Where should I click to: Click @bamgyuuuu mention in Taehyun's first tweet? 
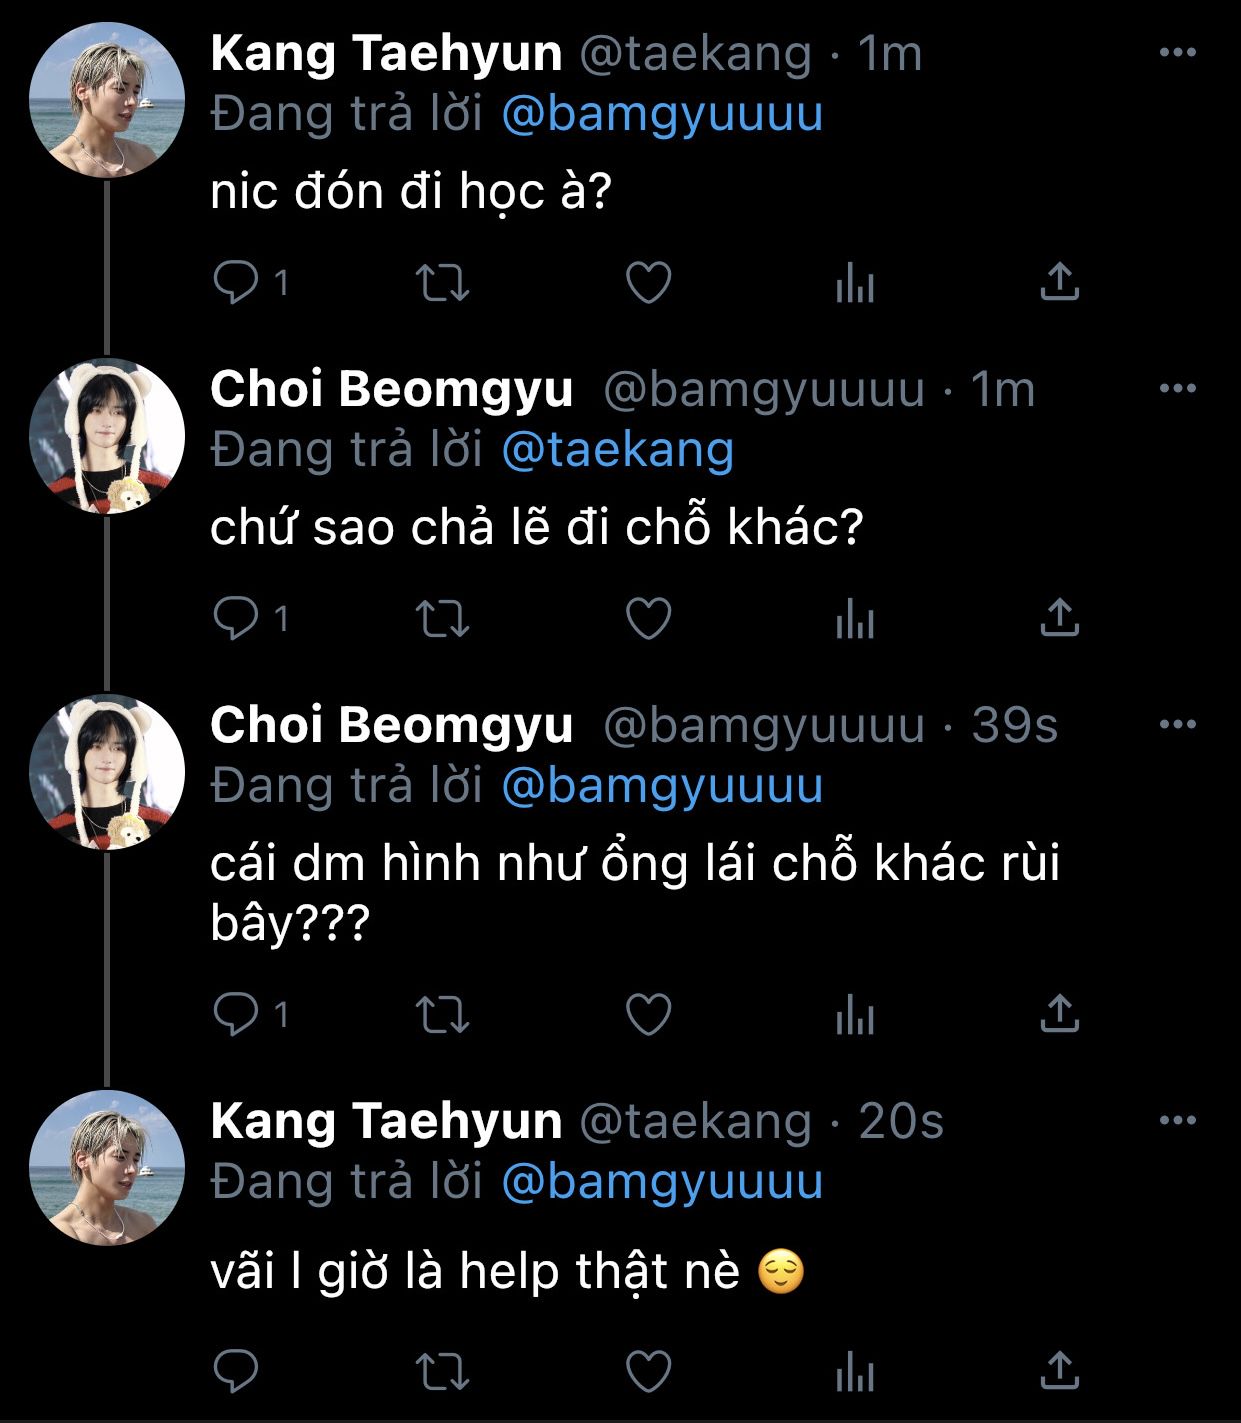pos(661,114)
